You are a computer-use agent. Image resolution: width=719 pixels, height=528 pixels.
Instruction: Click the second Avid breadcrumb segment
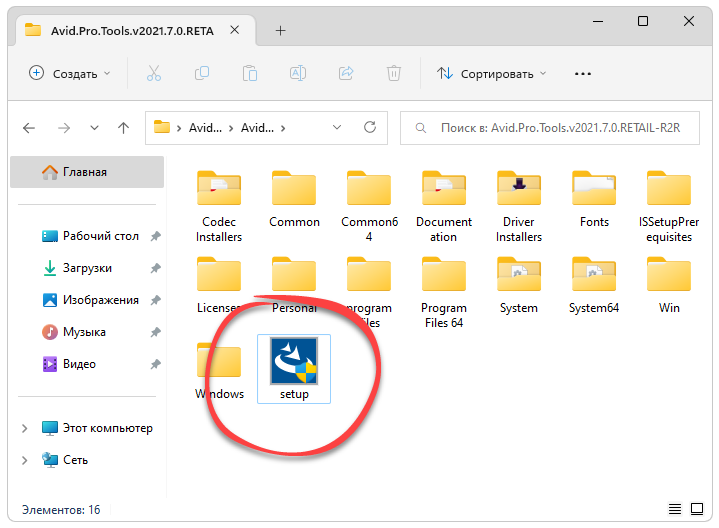(257, 128)
